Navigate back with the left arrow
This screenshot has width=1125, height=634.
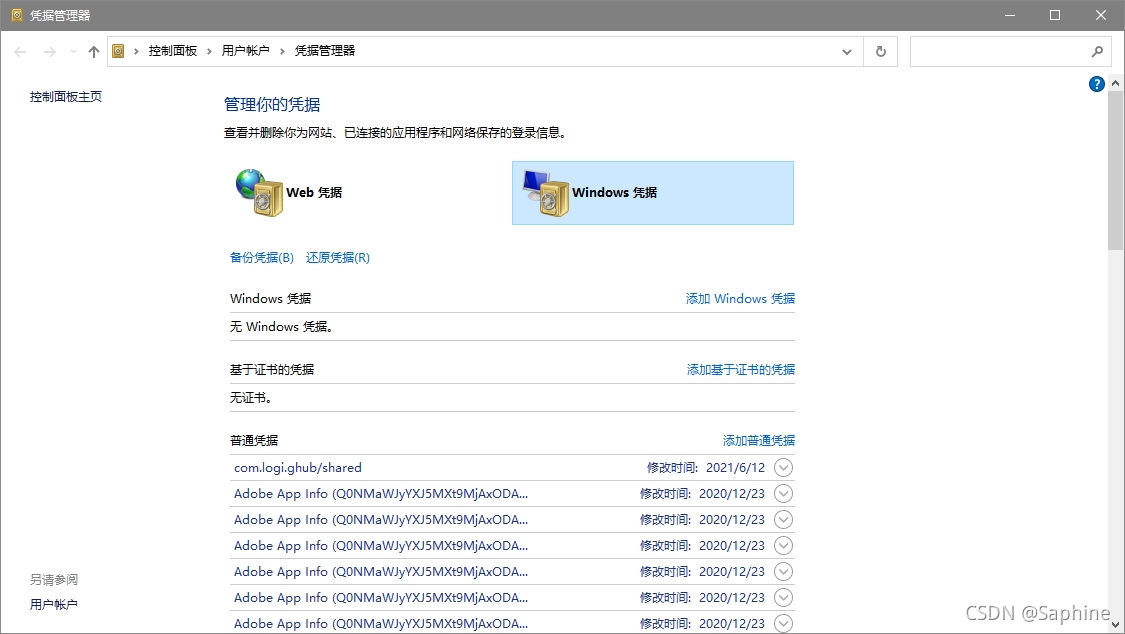tap(21, 52)
